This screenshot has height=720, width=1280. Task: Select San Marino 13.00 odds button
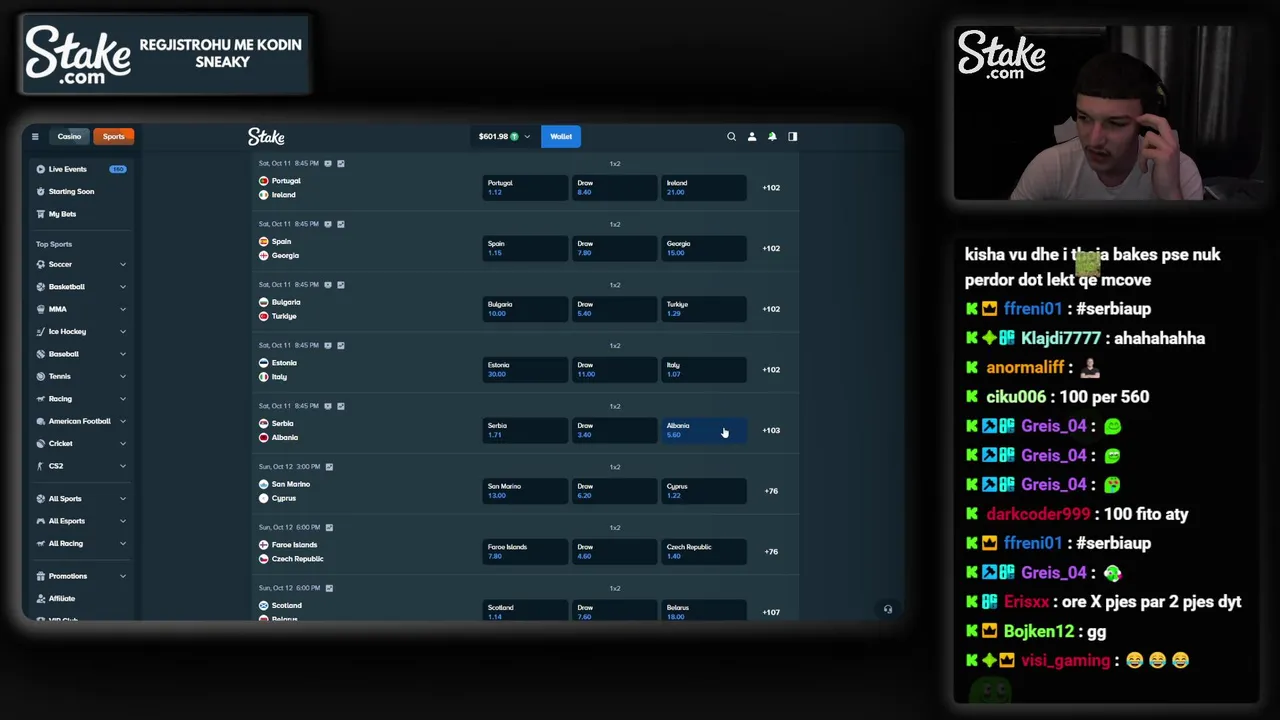[x=525, y=491]
